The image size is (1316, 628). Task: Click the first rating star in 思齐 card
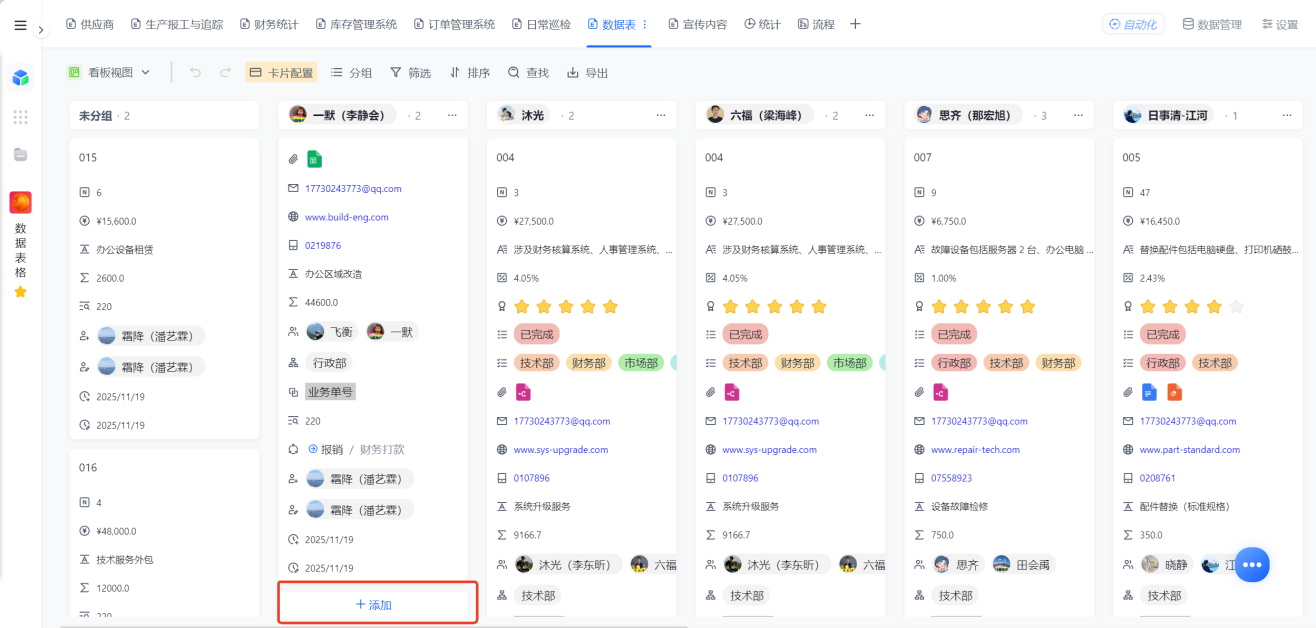click(x=940, y=306)
